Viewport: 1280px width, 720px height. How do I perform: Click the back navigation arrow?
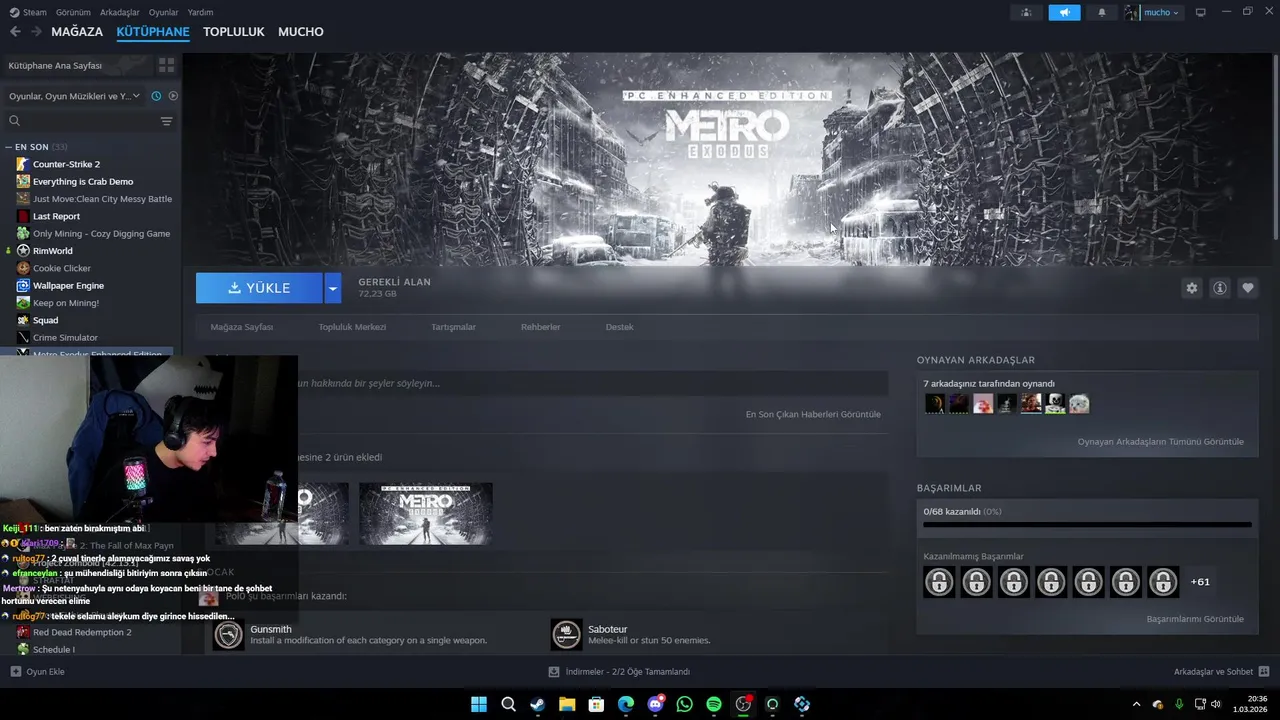(x=15, y=32)
